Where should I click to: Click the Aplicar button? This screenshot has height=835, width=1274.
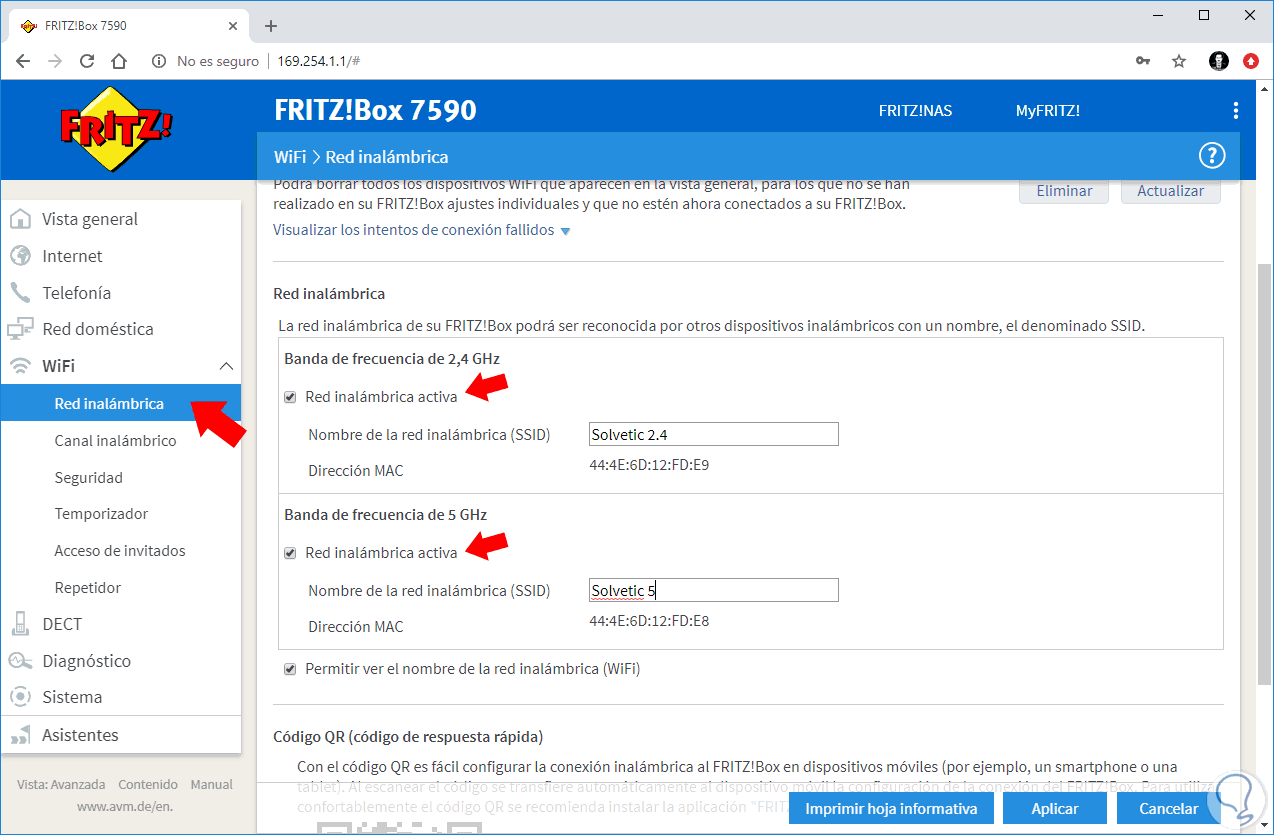pyautogui.click(x=1055, y=809)
